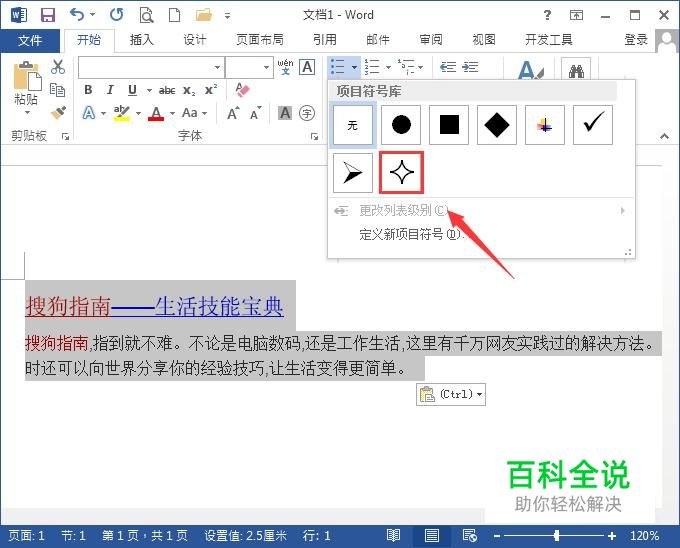Click zoom out minus button
The height and width of the screenshot is (548, 680).
coord(497,536)
